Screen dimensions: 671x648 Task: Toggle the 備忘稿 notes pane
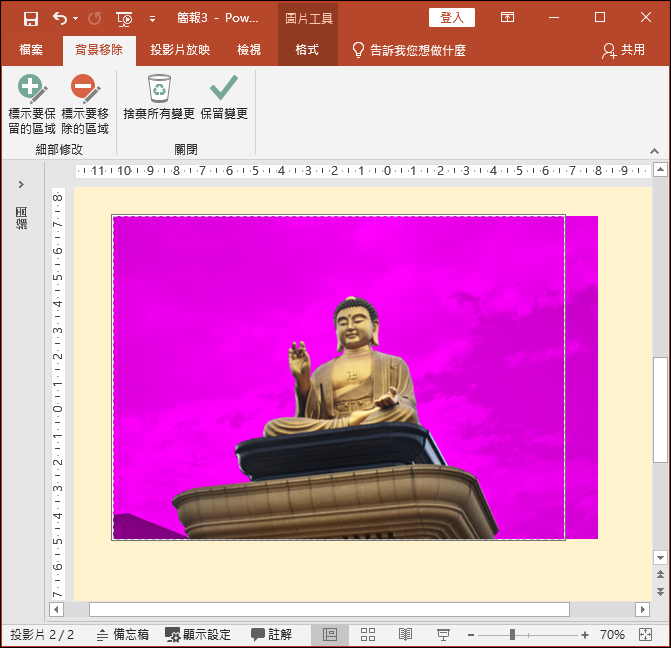122,634
